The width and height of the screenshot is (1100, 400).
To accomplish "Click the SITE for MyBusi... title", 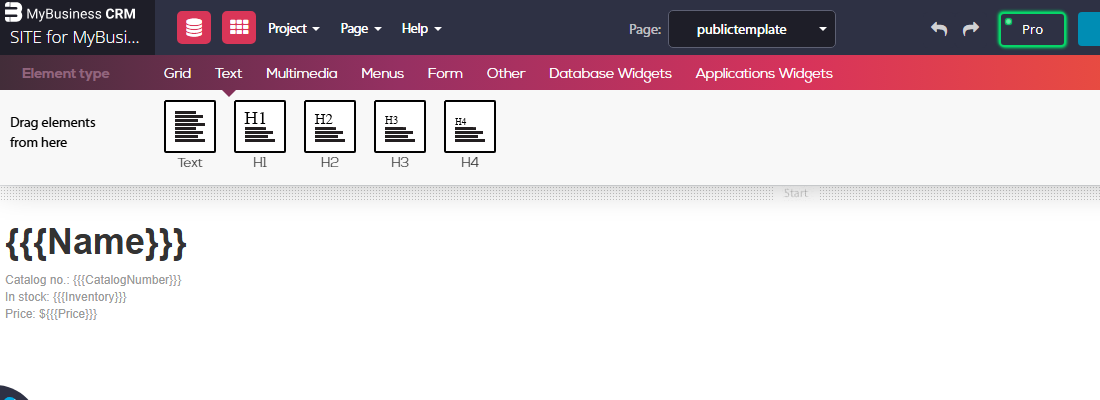I will click(x=75, y=37).
